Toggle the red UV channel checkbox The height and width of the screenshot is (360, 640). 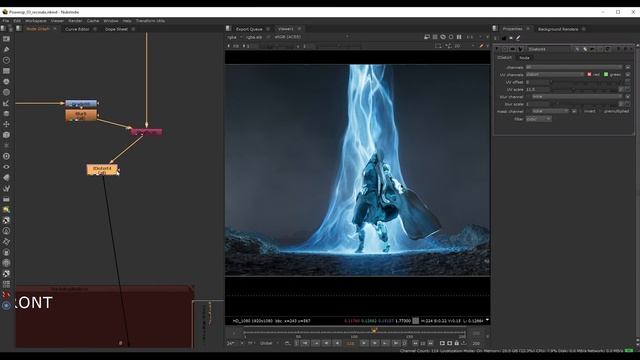(589, 75)
